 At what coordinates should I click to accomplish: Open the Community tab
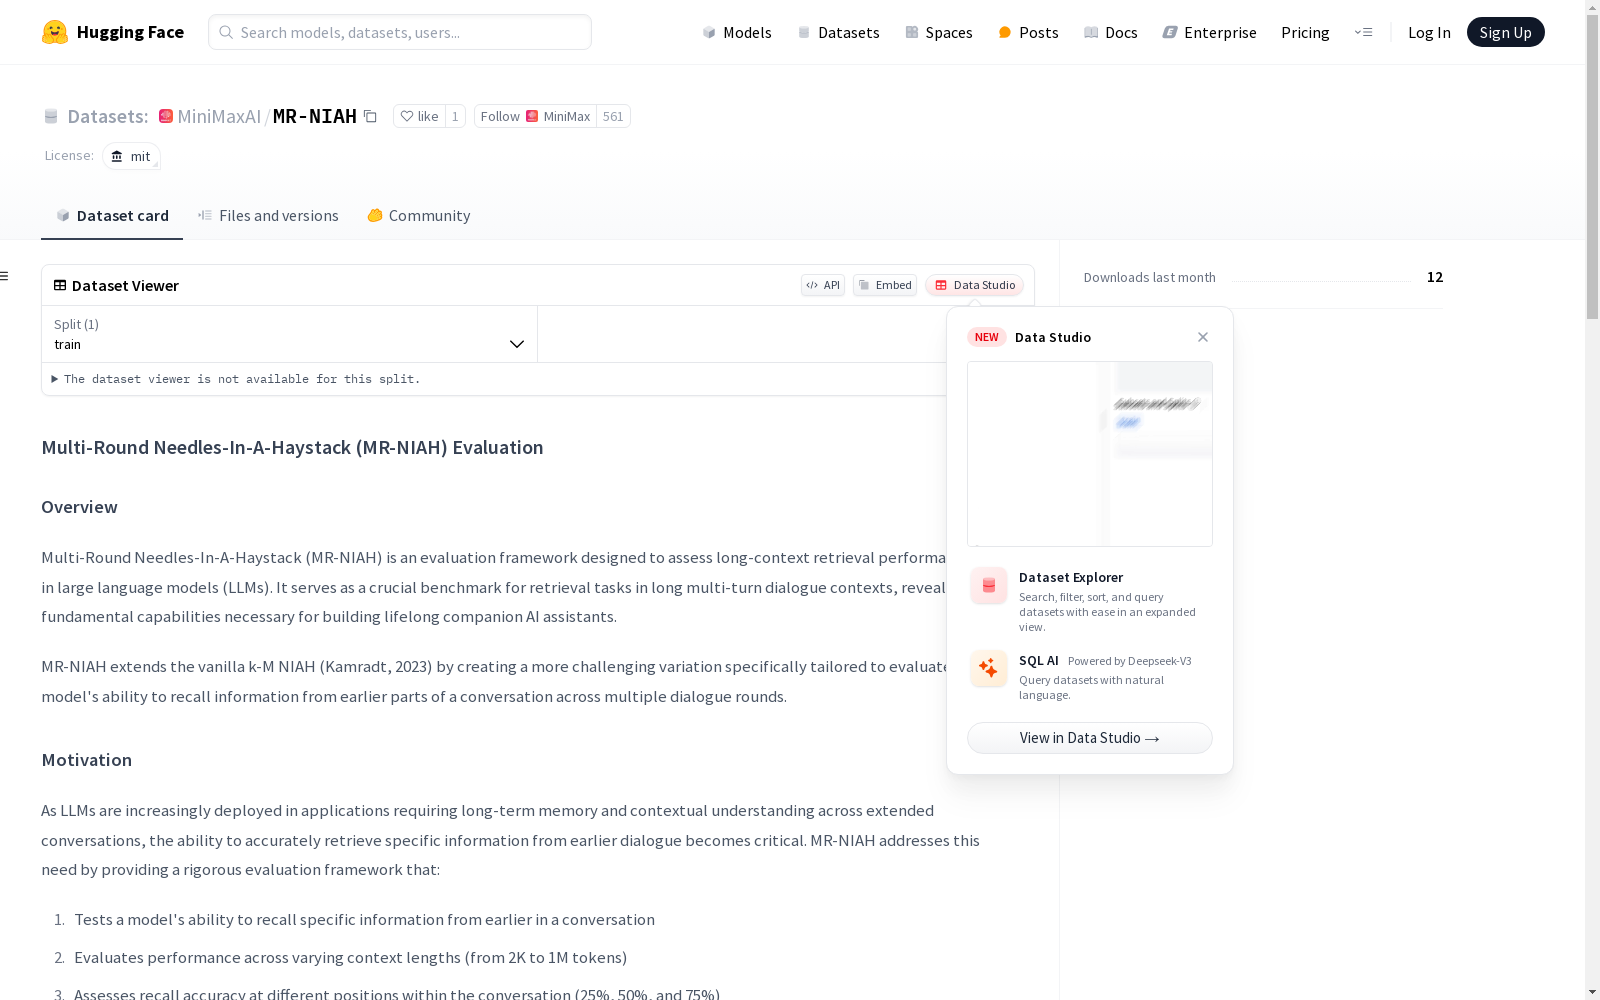click(419, 216)
